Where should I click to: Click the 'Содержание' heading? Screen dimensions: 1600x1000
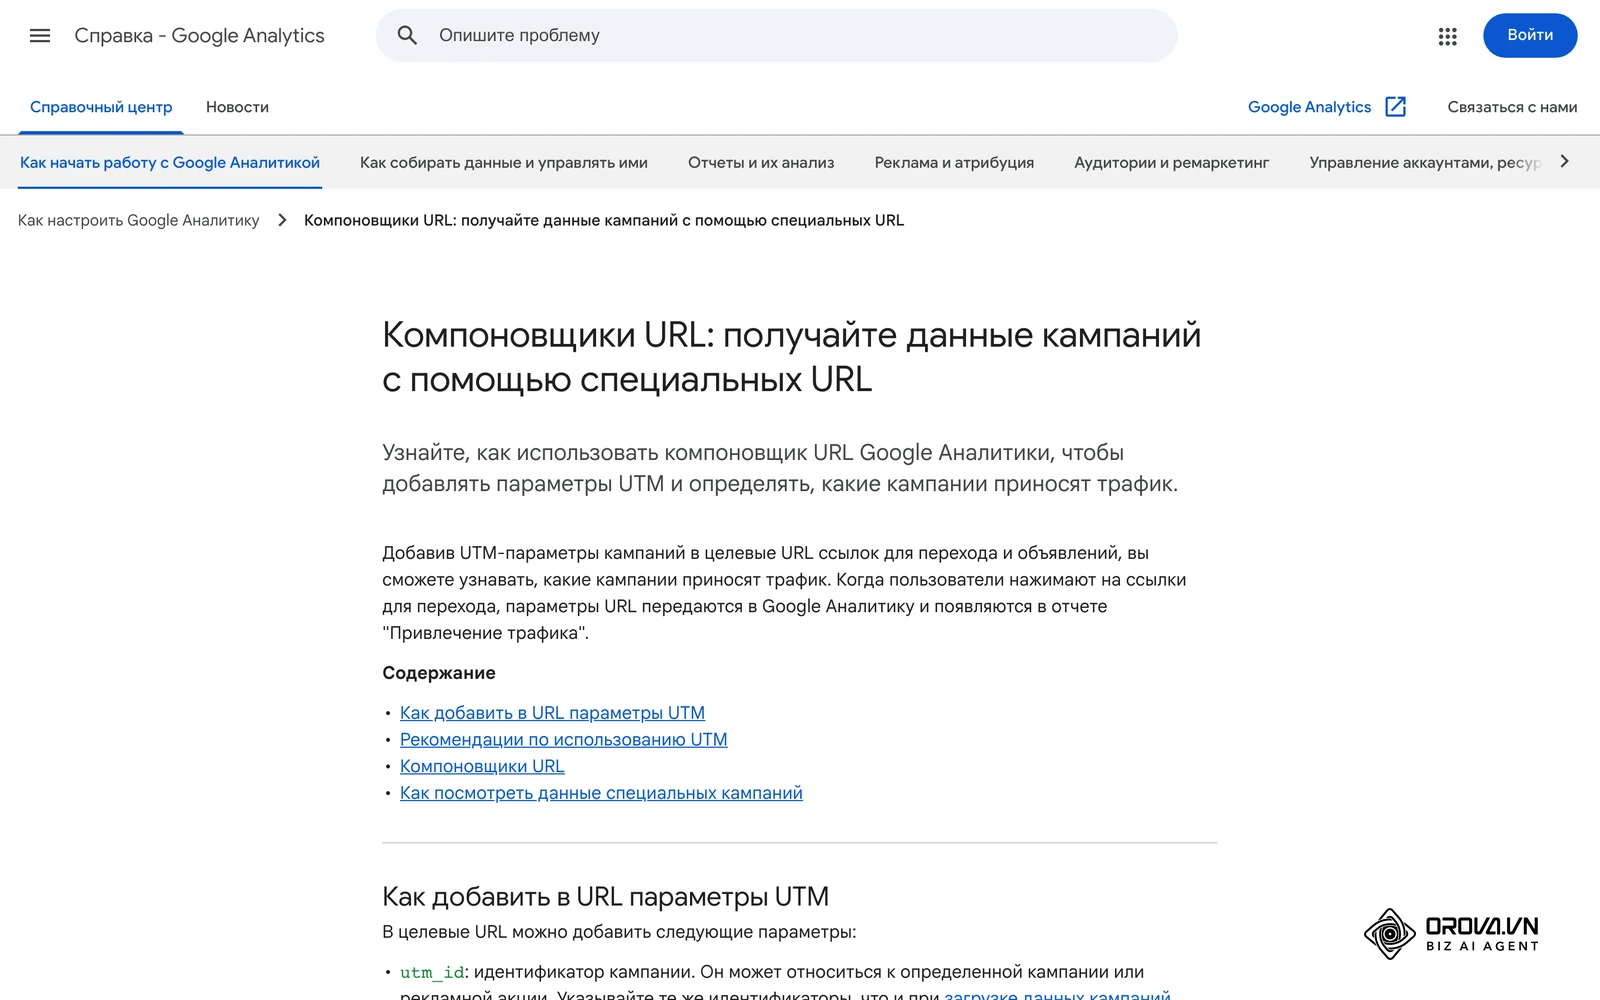439,673
